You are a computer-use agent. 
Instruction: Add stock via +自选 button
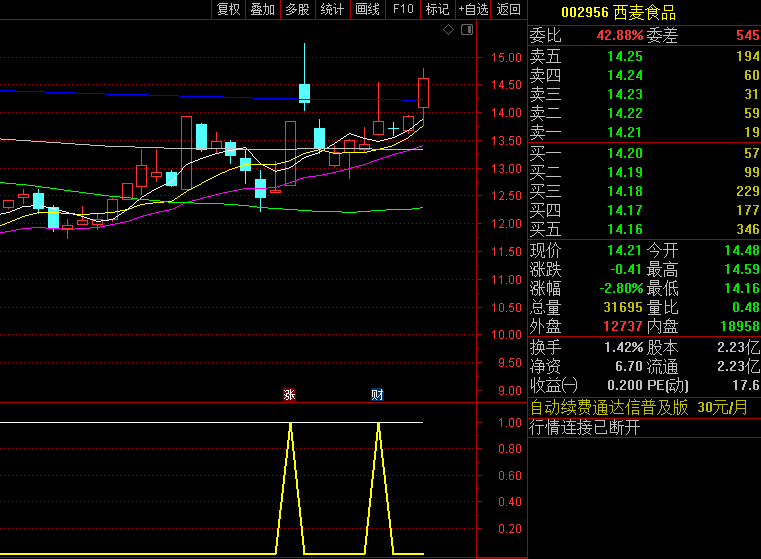pyautogui.click(x=473, y=9)
